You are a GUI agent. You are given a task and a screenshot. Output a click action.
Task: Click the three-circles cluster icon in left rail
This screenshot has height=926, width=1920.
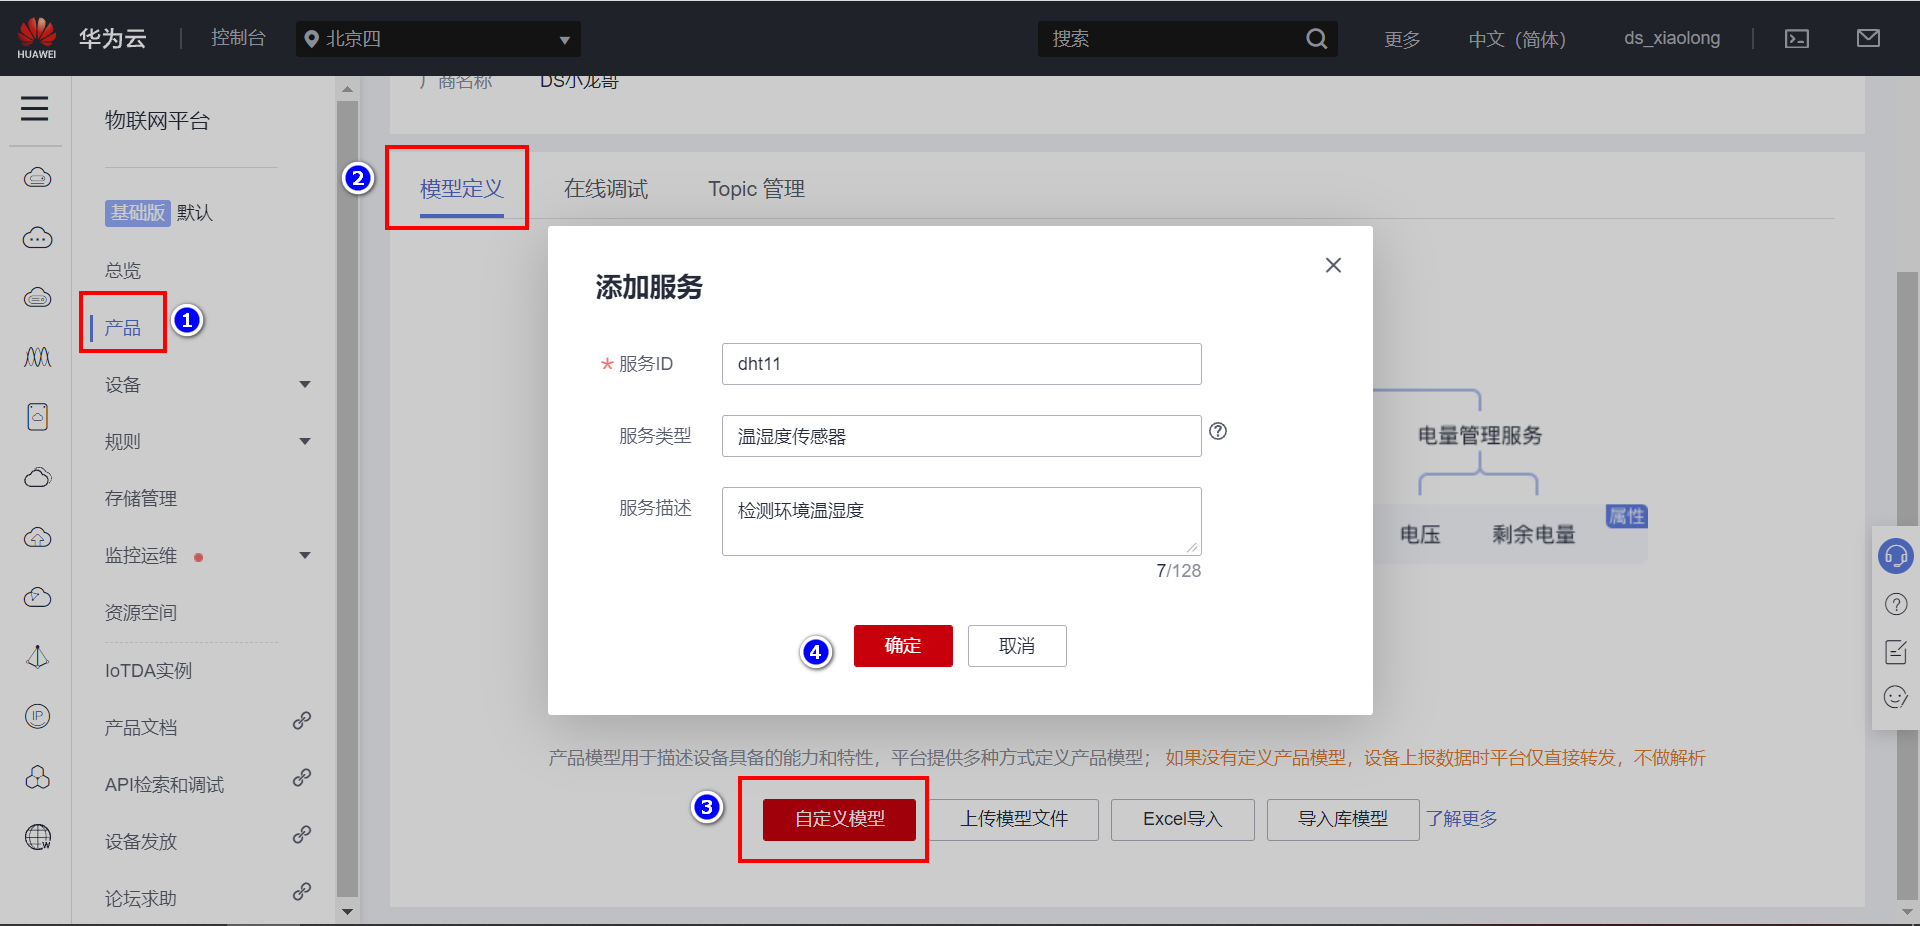[x=38, y=777]
